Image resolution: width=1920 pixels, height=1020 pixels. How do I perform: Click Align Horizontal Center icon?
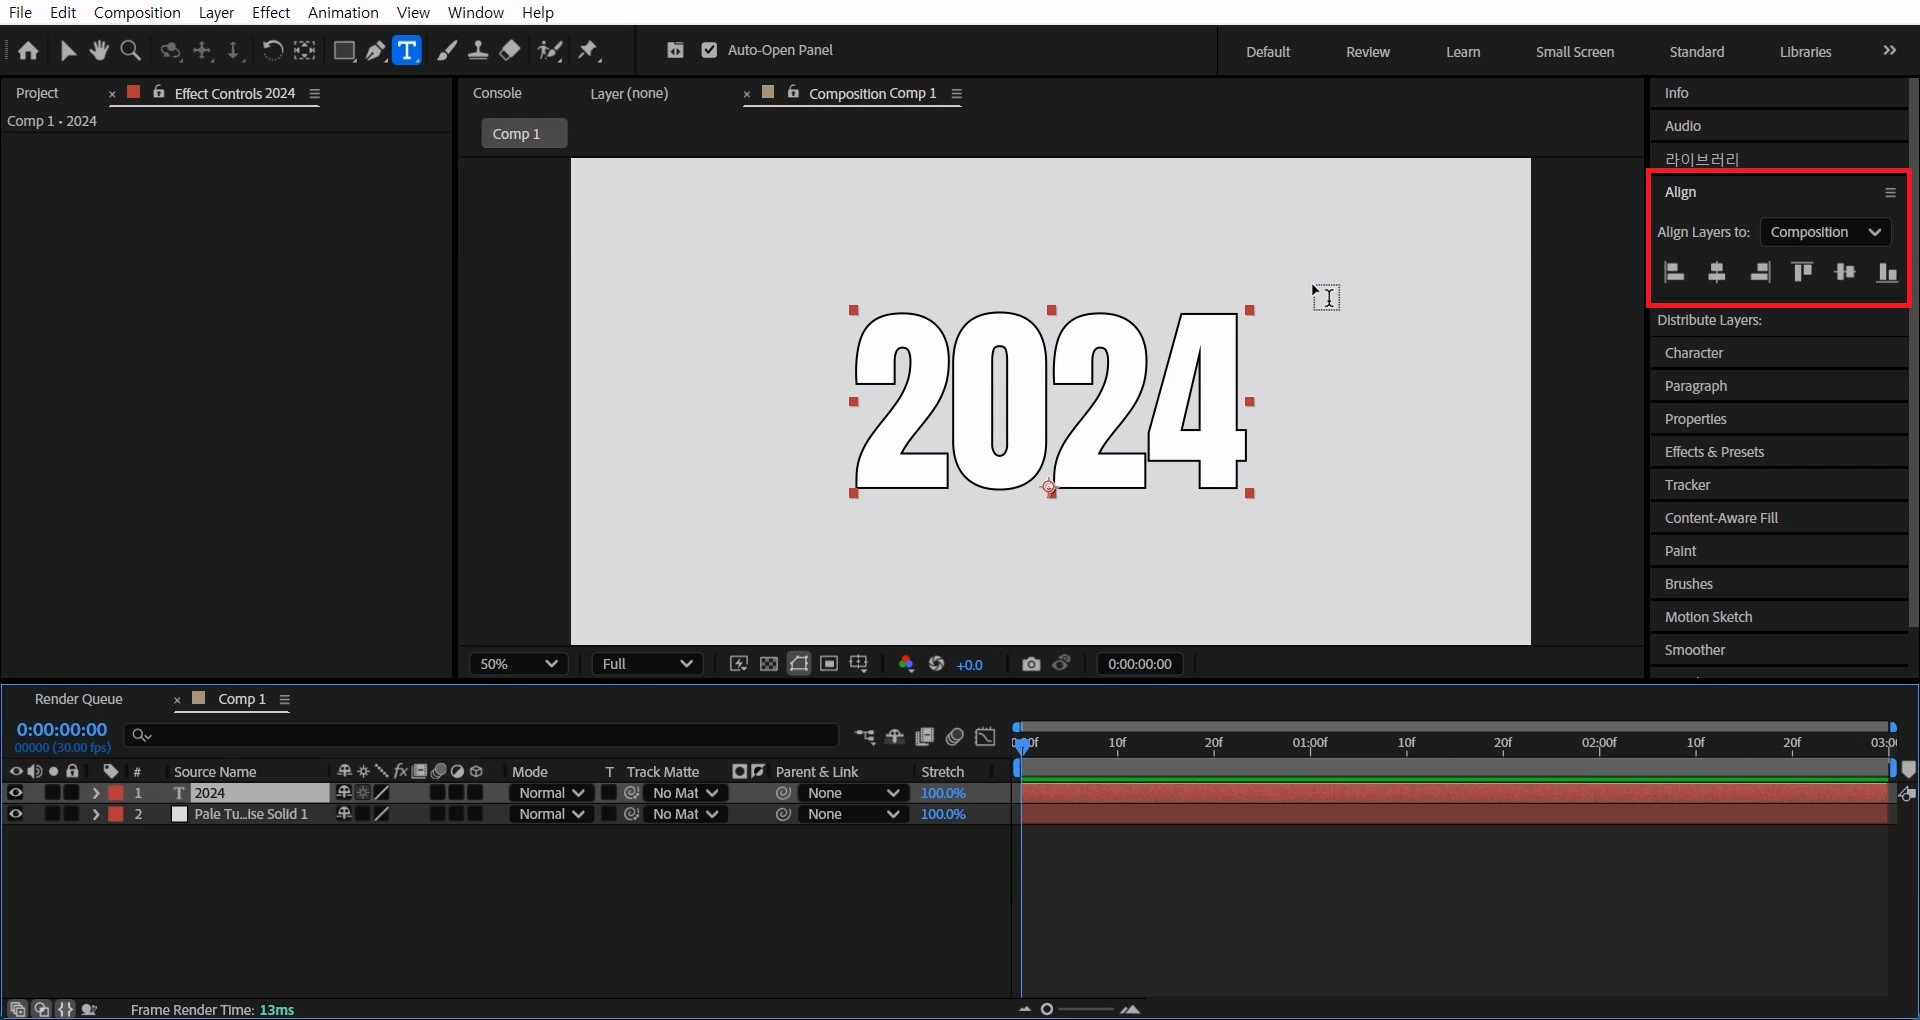click(1717, 272)
